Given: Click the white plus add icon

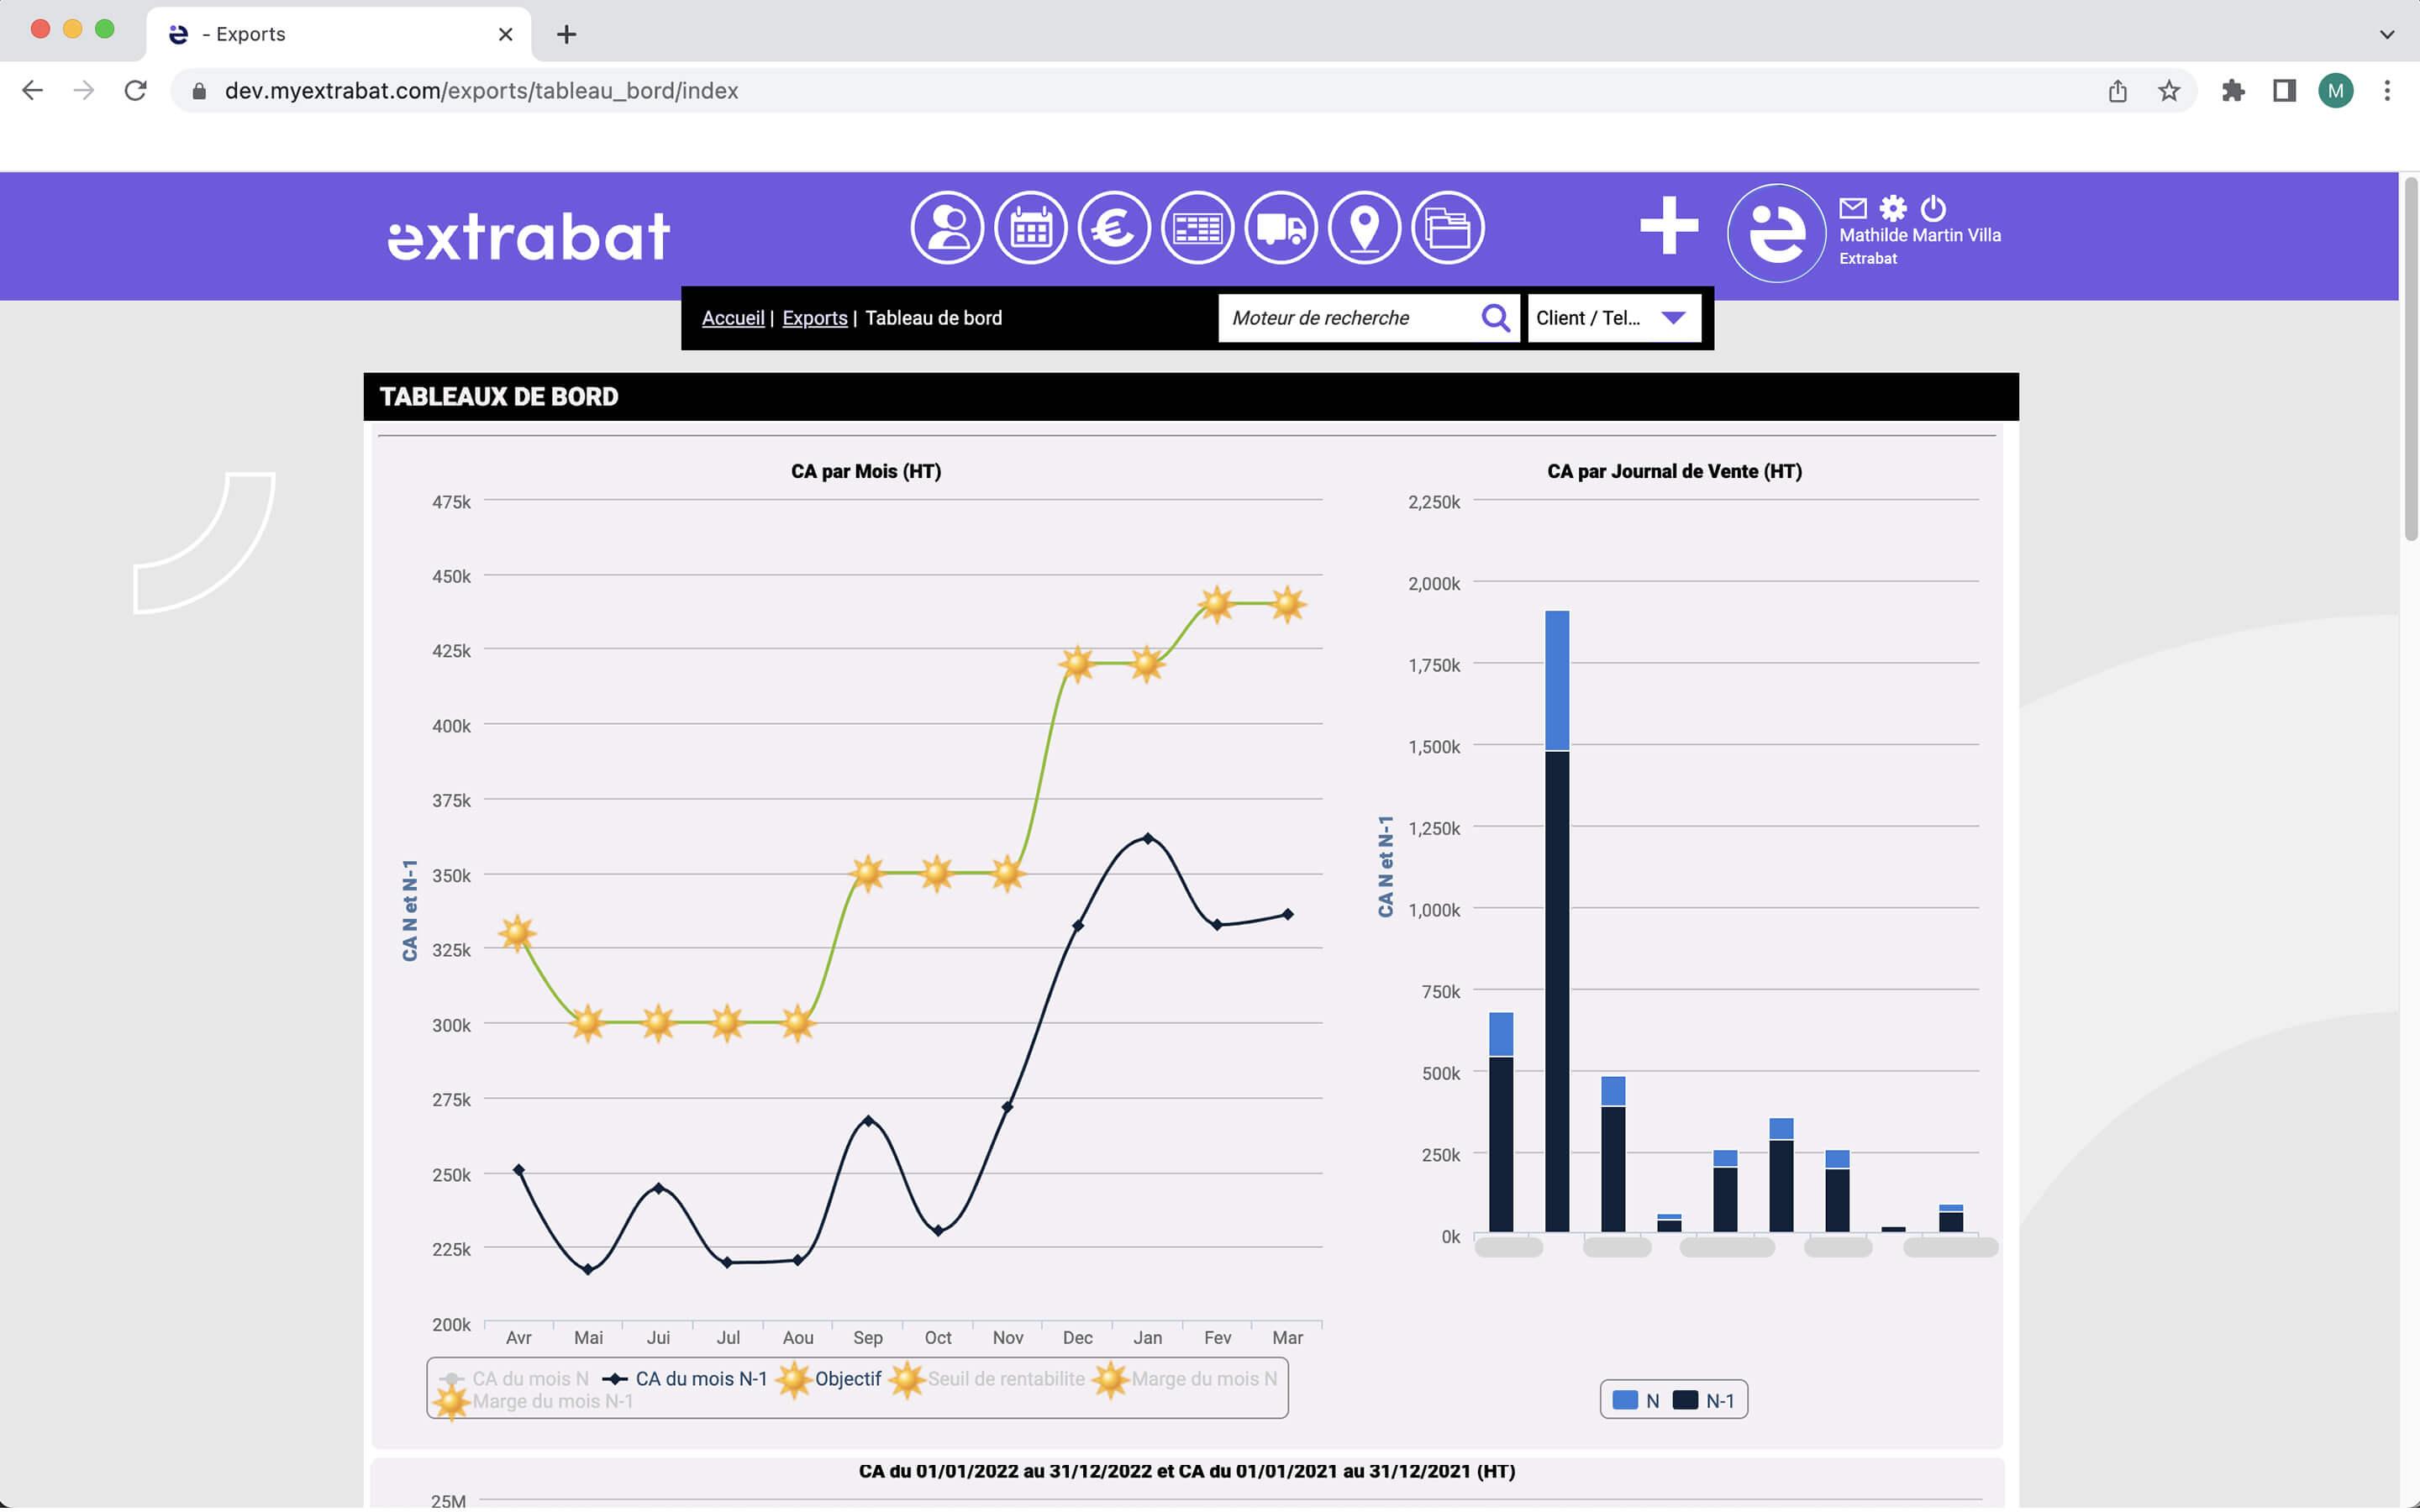Looking at the screenshot, I should pyautogui.click(x=1669, y=226).
